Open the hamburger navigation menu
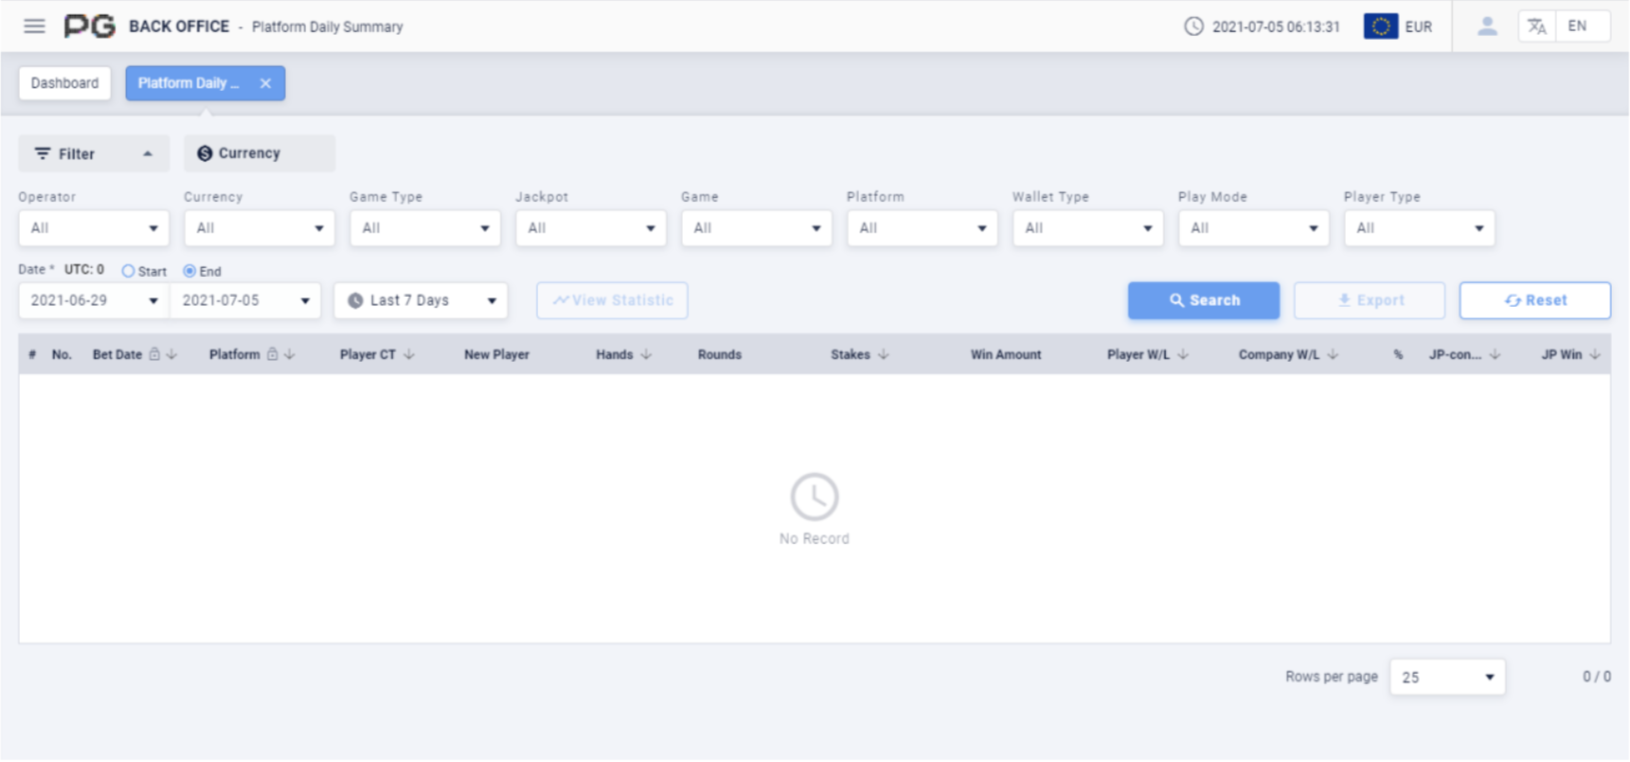The height and width of the screenshot is (762, 1630). point(34,26)
